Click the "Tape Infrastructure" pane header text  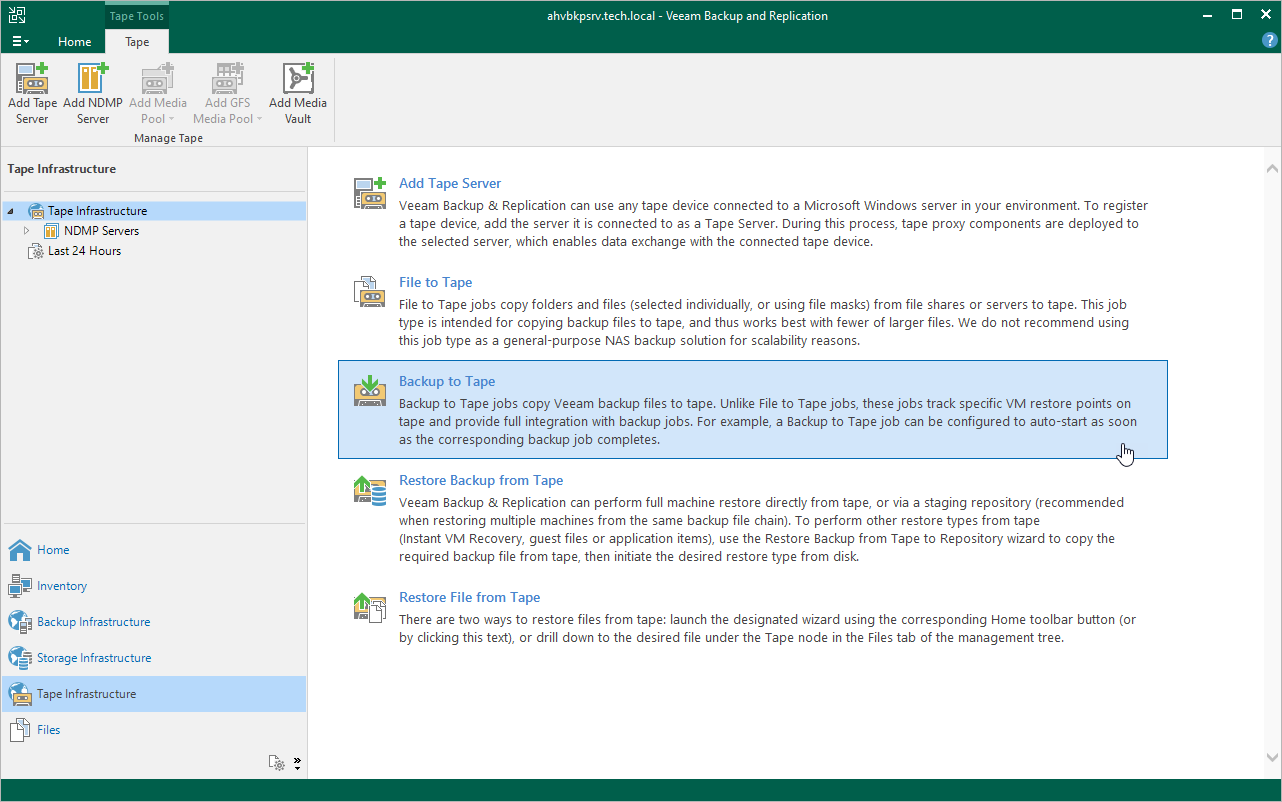[62, 169]
